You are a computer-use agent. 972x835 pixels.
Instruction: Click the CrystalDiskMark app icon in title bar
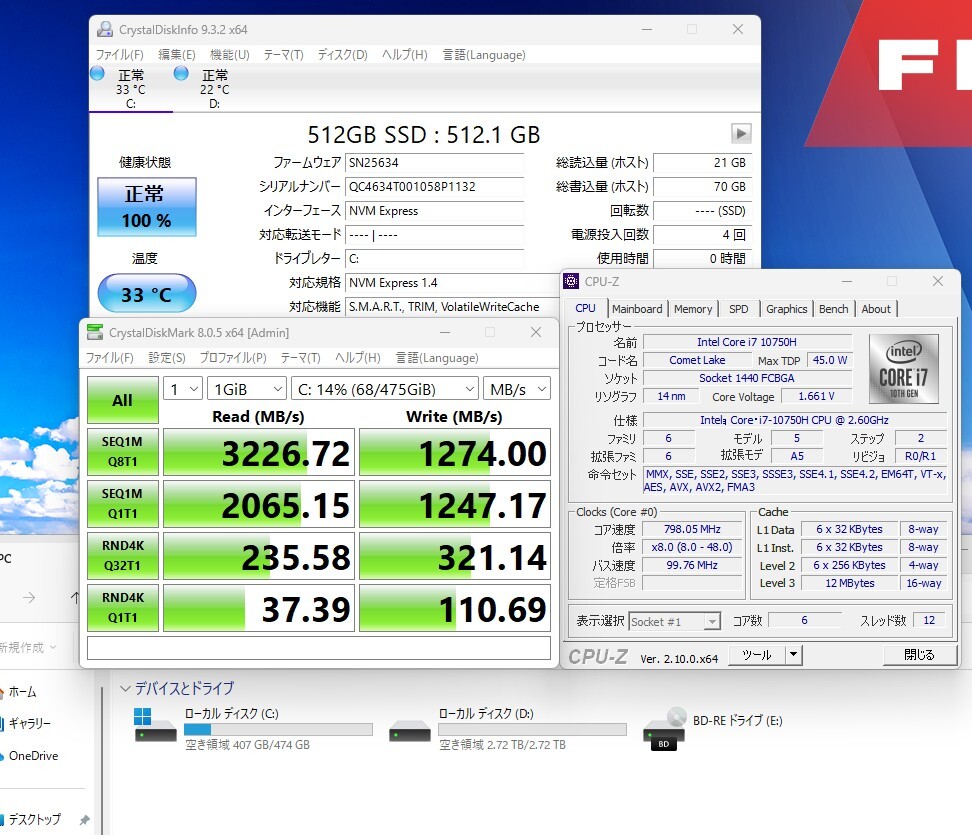point(95,332)
